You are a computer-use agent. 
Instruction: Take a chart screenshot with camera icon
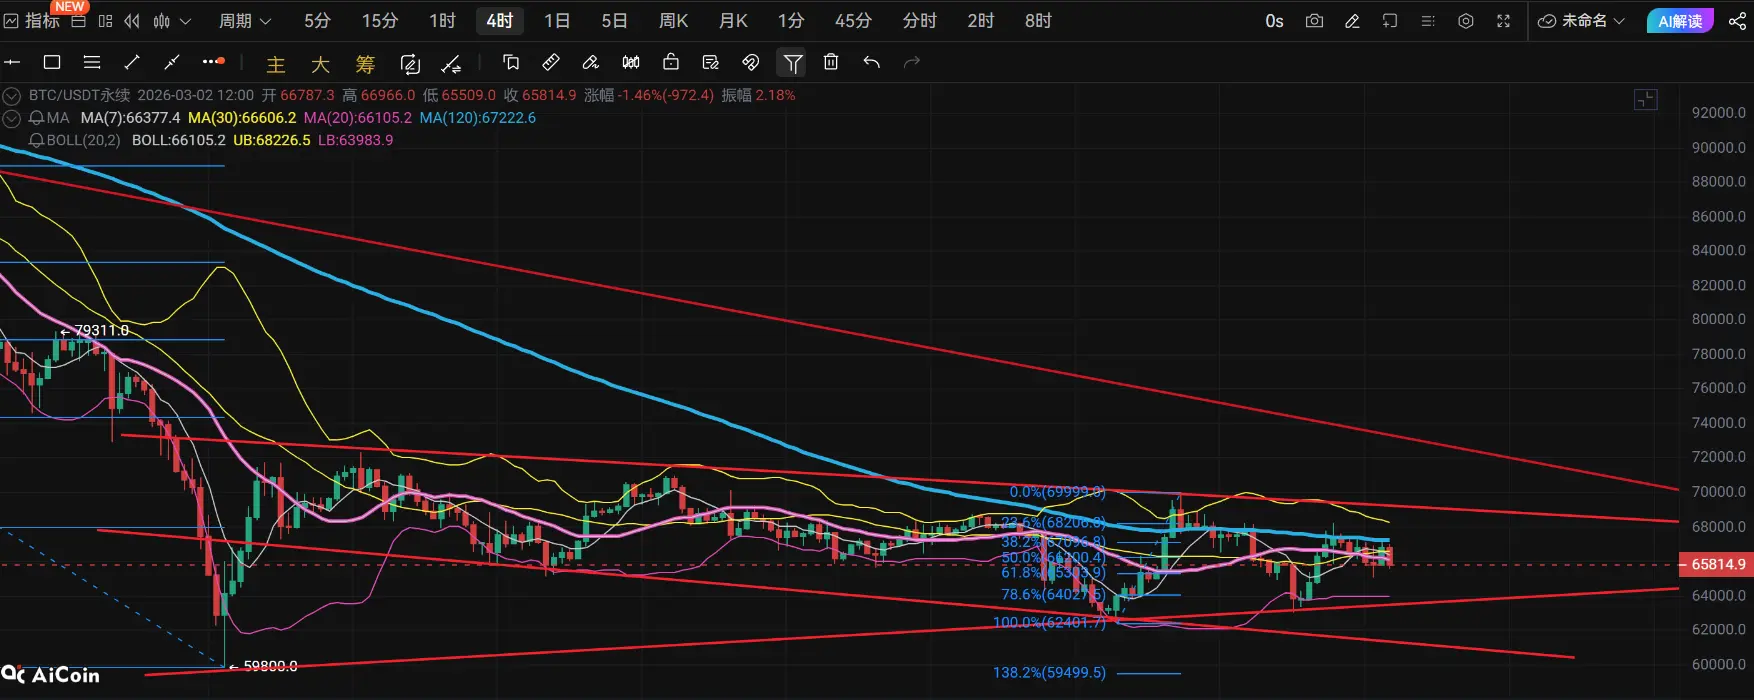coord(1314,21)
